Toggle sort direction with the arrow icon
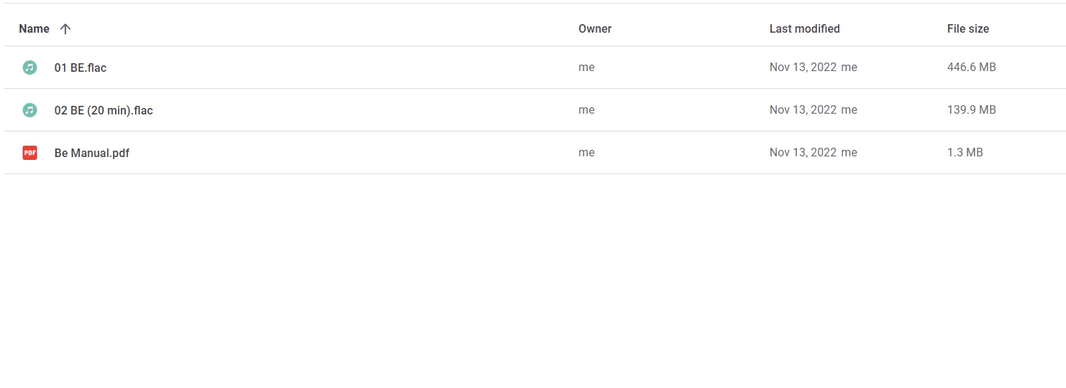Viewport: 1066px width, 388px height. point(65,29)
